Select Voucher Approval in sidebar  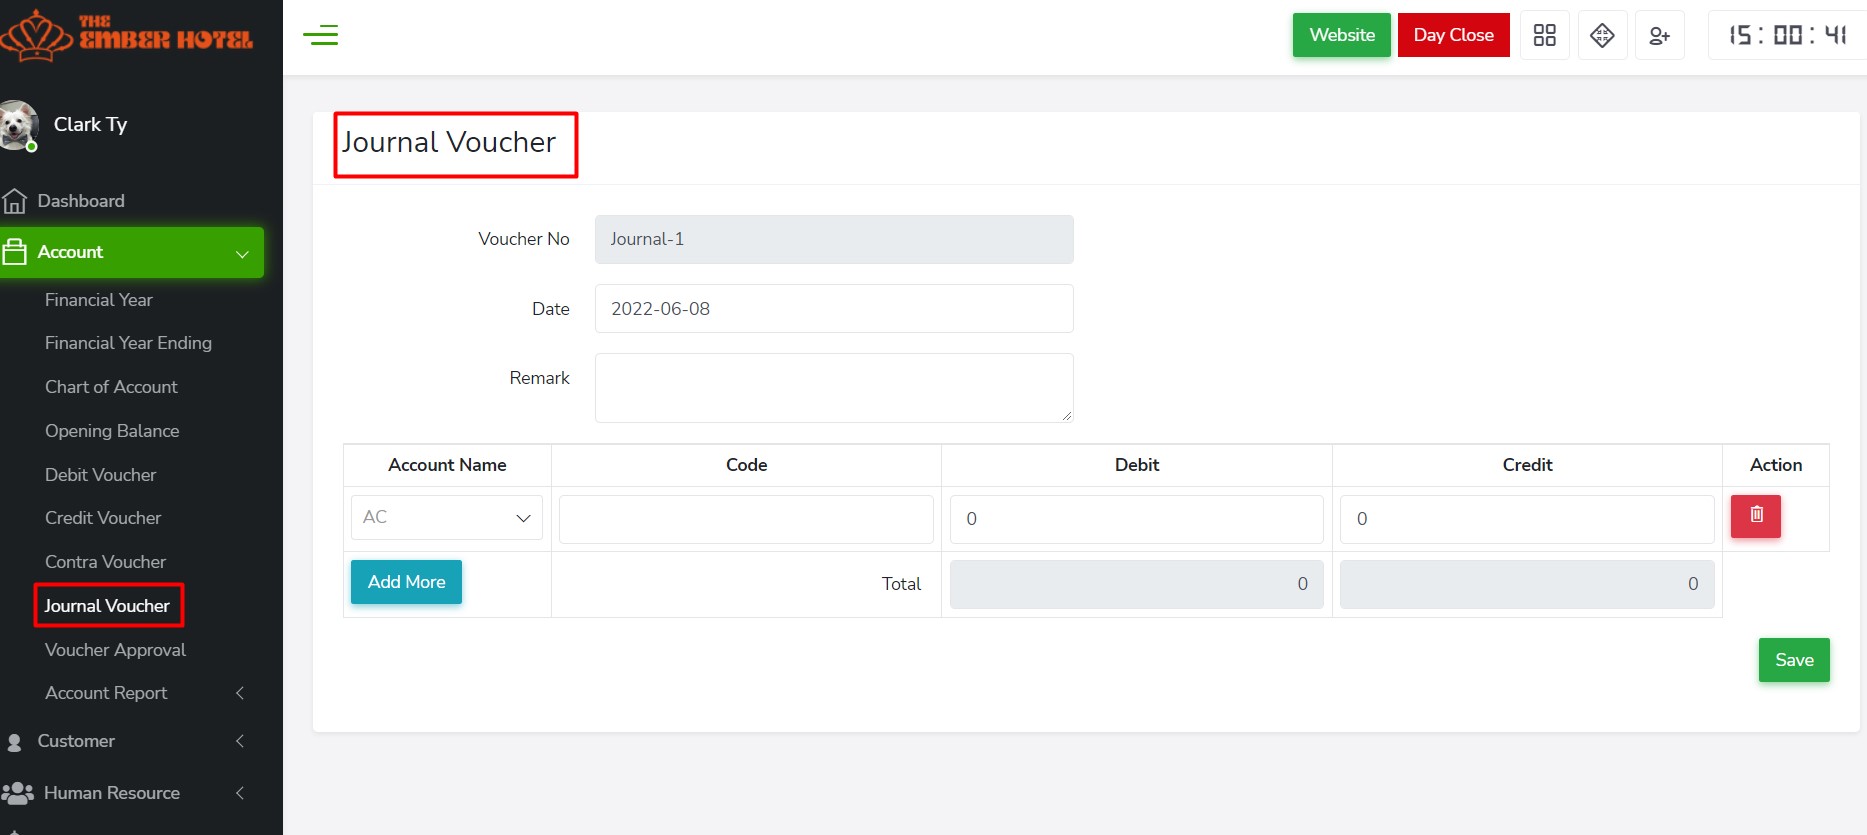pyautogui.click(x=115, y=650)
